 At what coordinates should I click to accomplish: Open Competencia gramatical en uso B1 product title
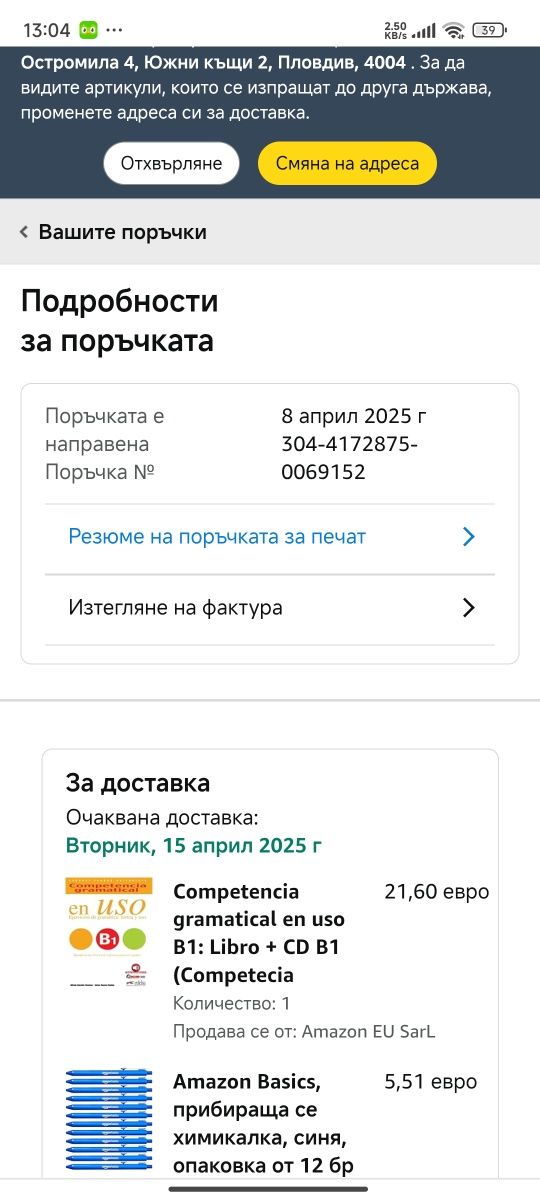(x=259, y=933)
